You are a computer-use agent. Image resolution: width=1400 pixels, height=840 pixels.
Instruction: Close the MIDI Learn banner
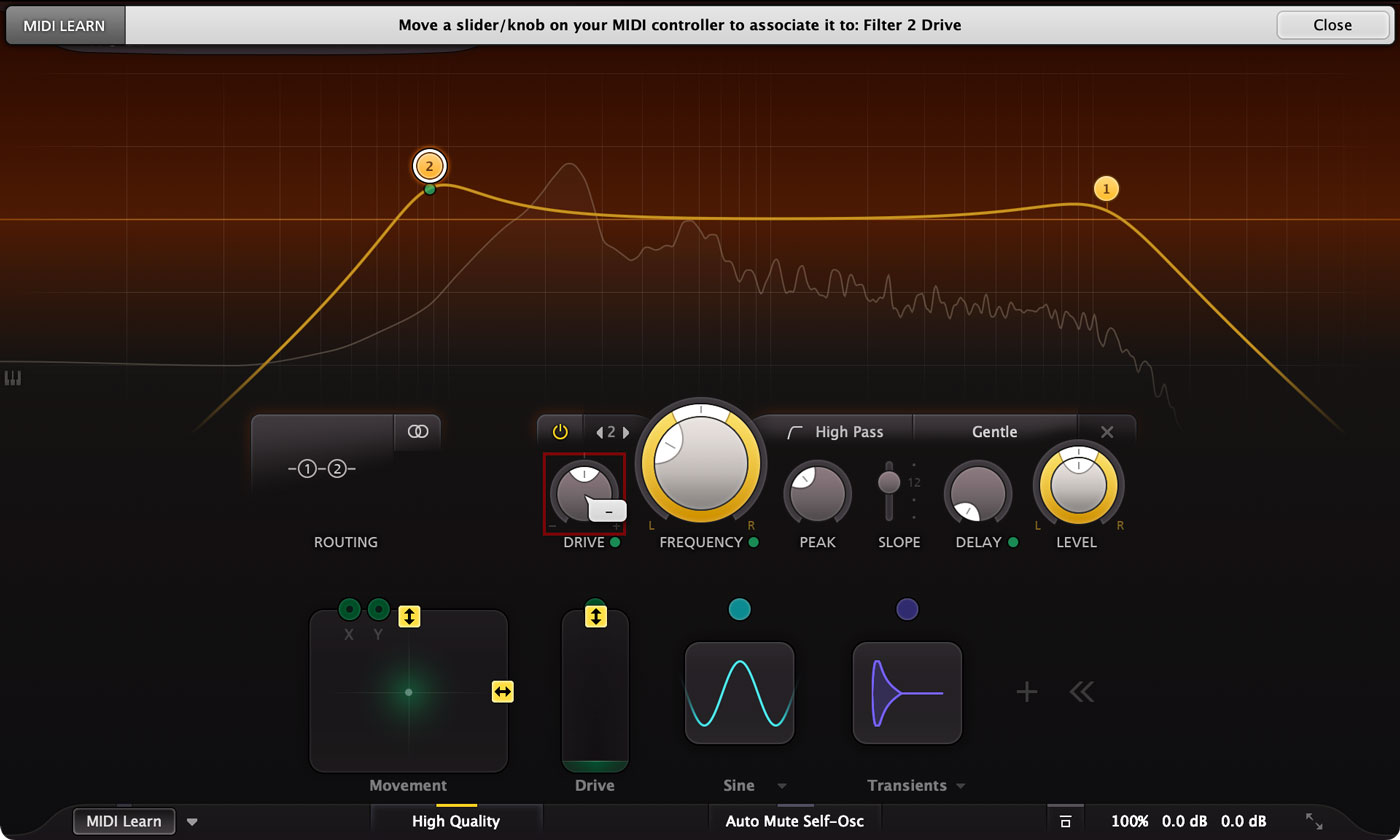[x=1332, y=25]
